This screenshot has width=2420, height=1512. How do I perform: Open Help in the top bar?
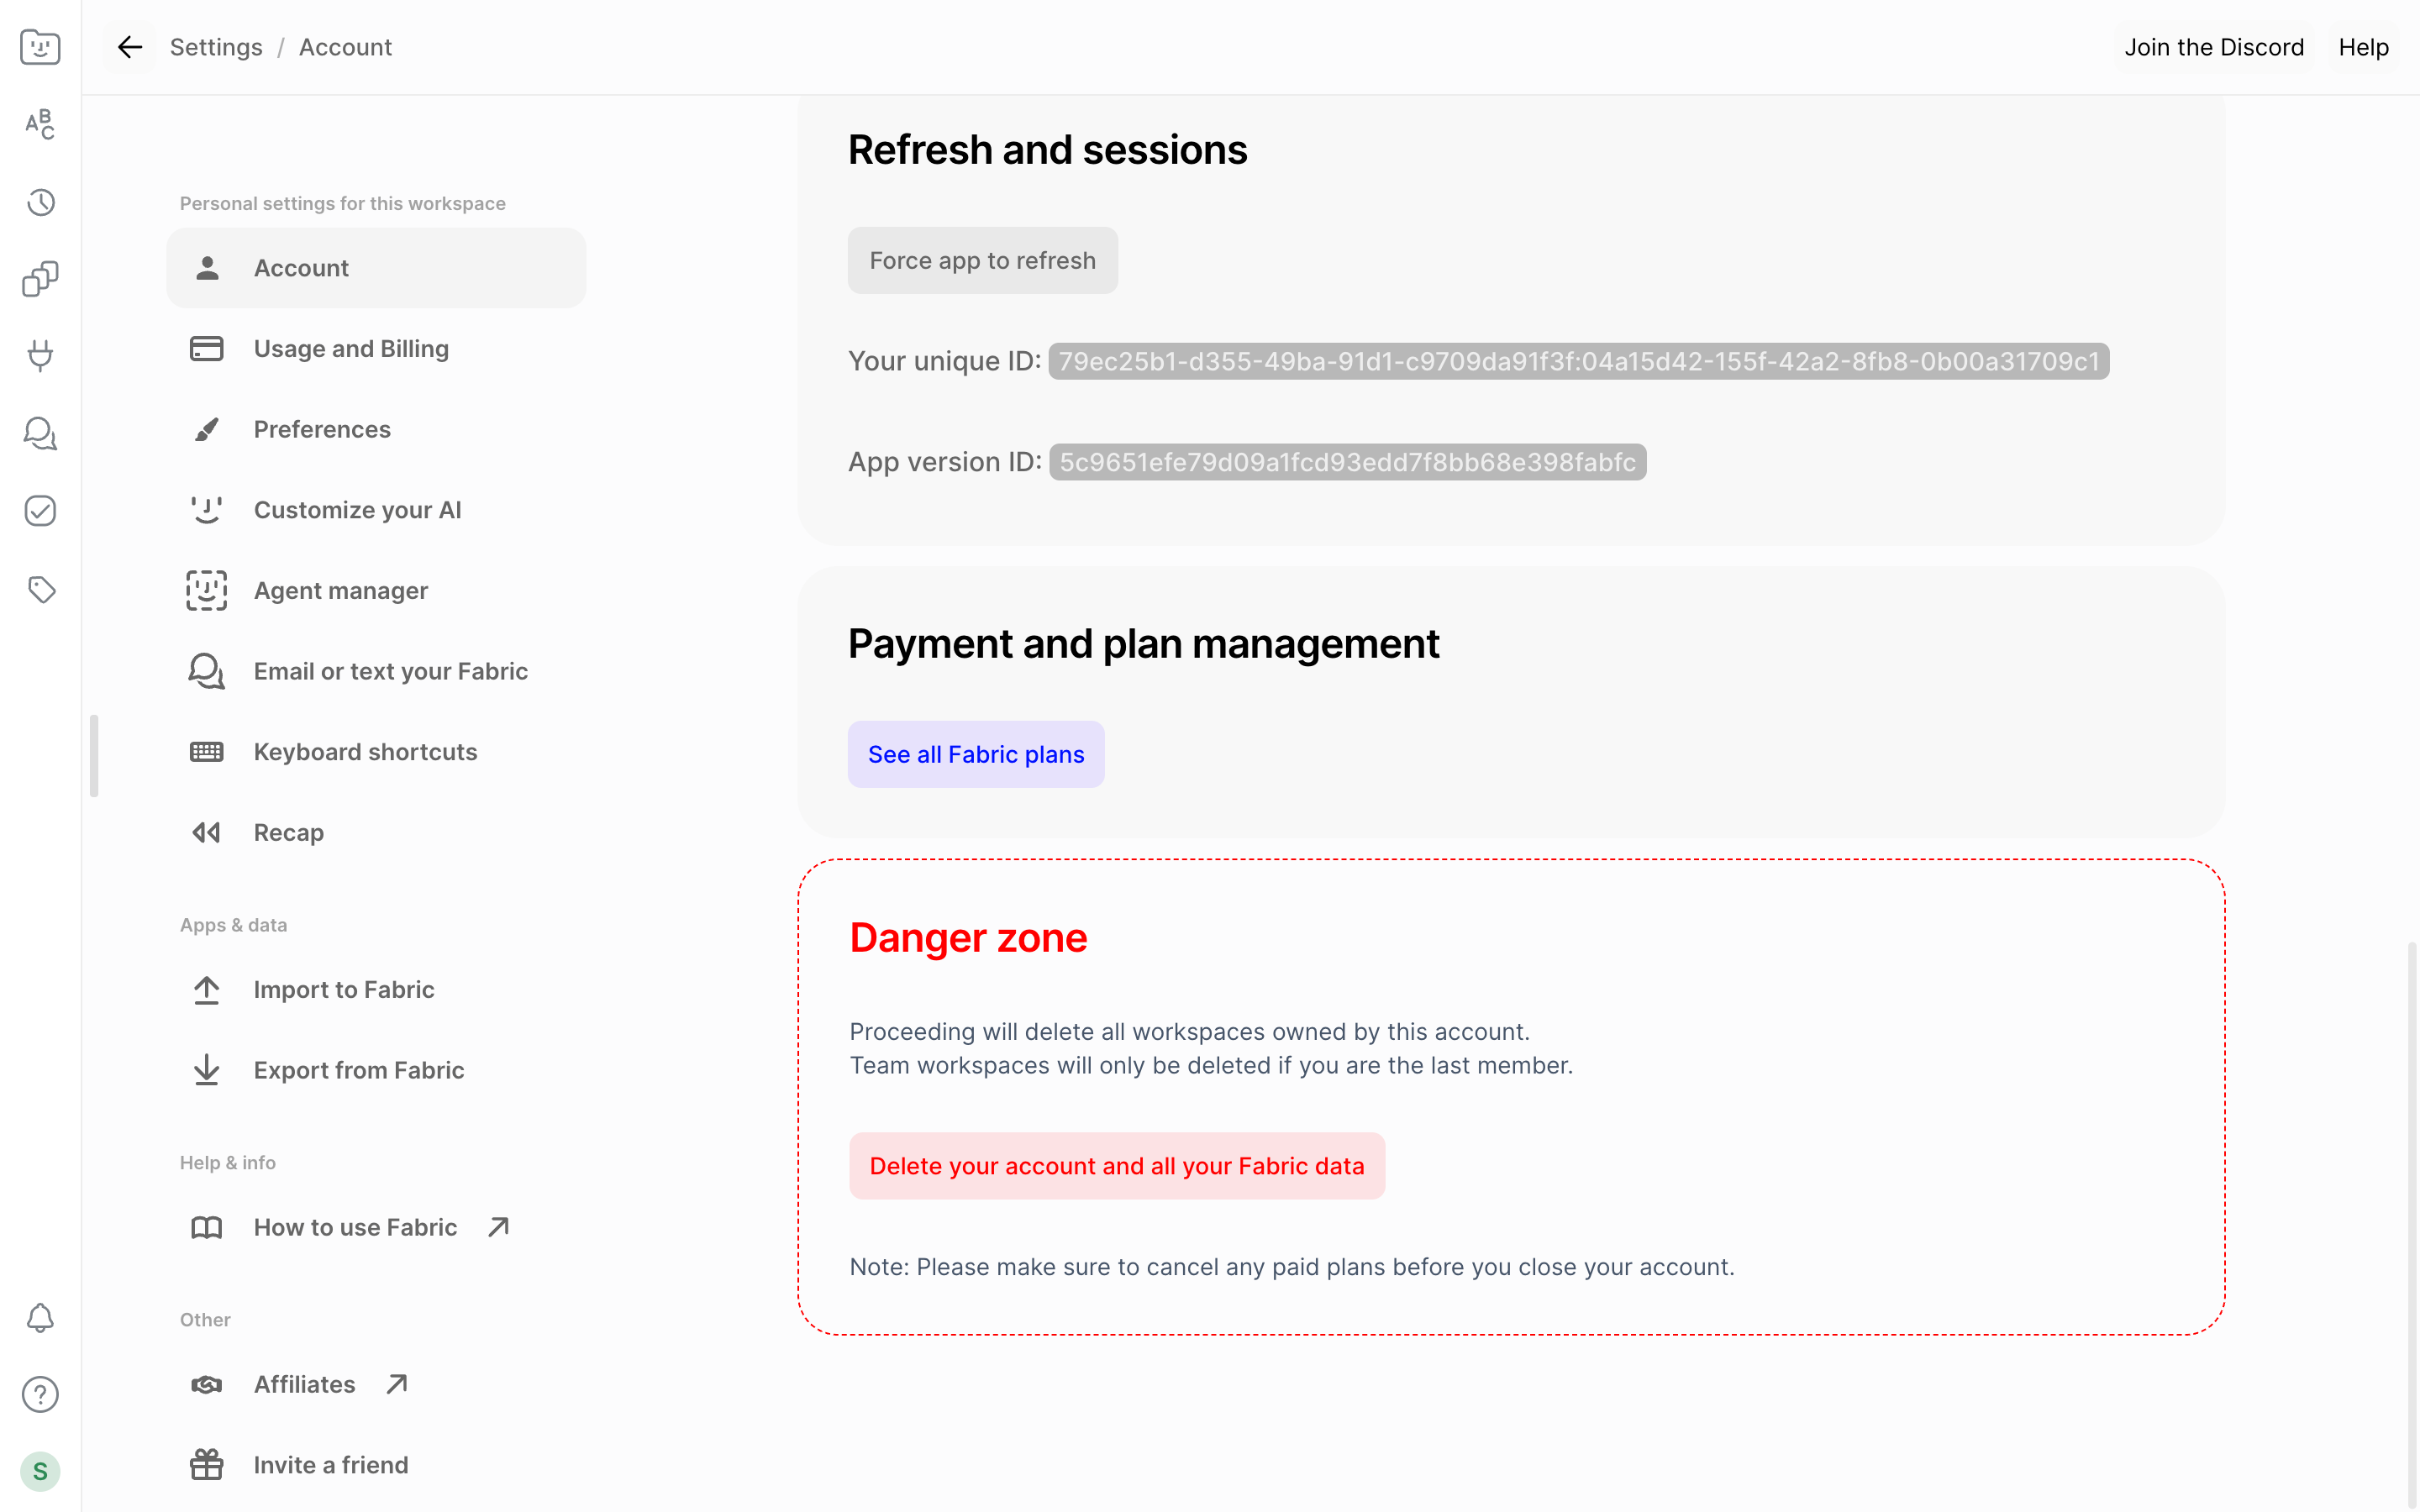2363,47
